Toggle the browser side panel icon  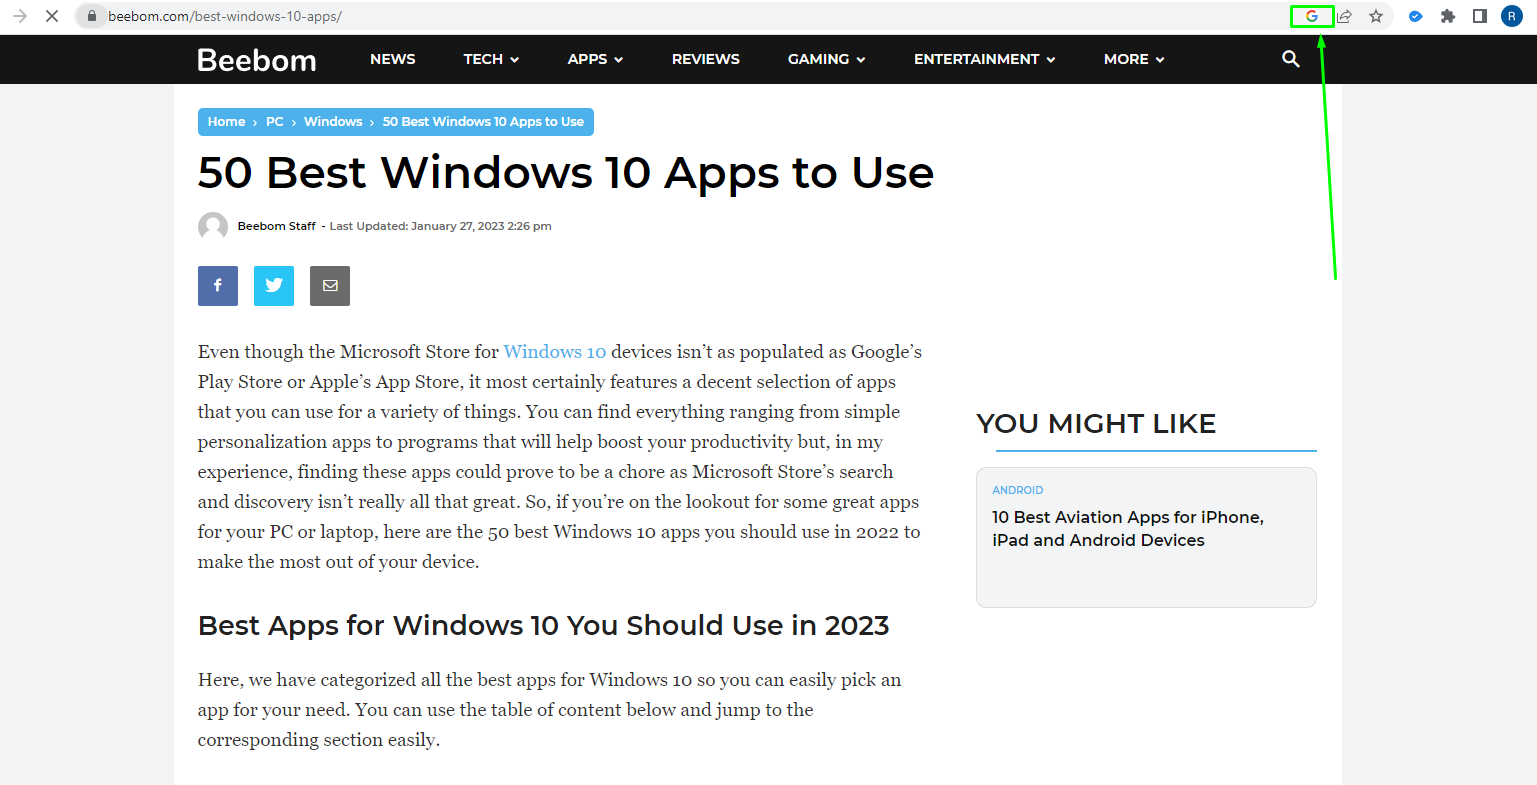1480,16
